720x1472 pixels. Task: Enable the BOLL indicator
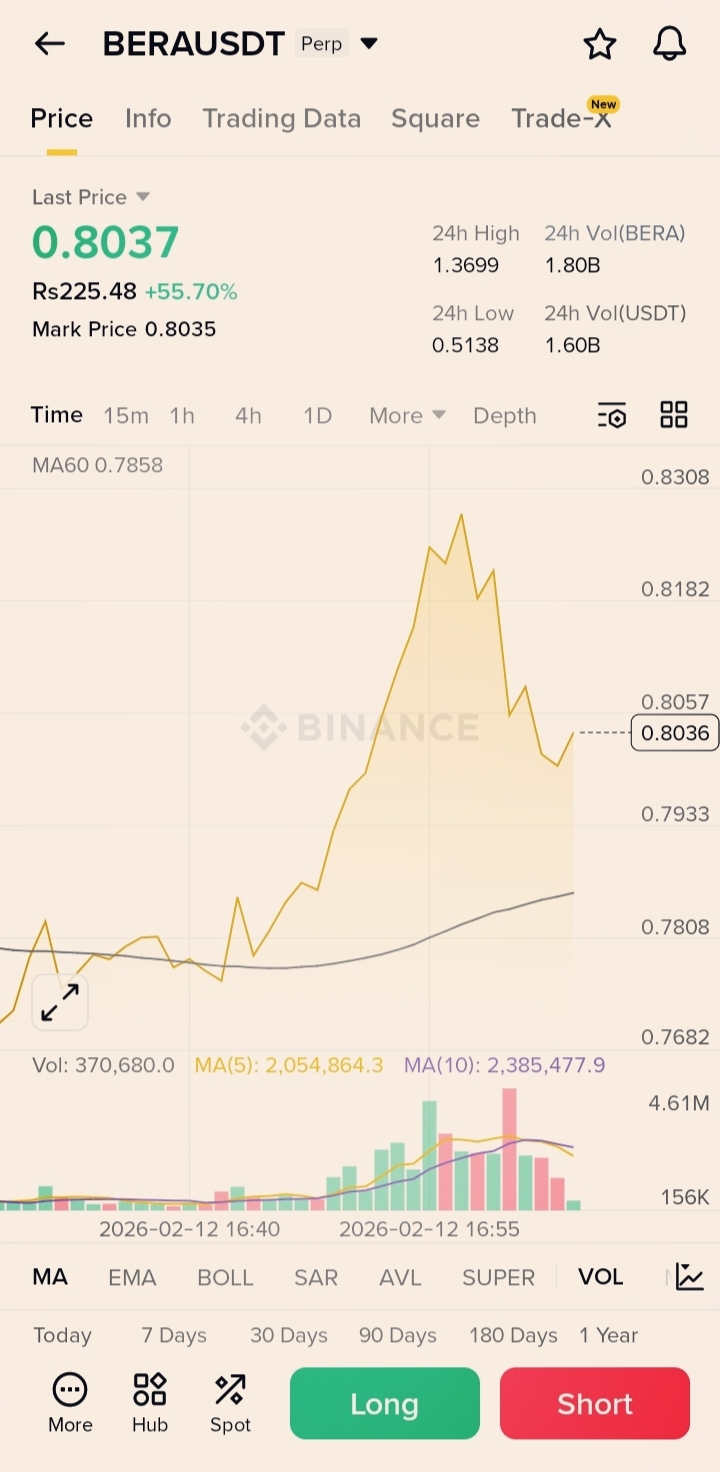click(225, 1277)
